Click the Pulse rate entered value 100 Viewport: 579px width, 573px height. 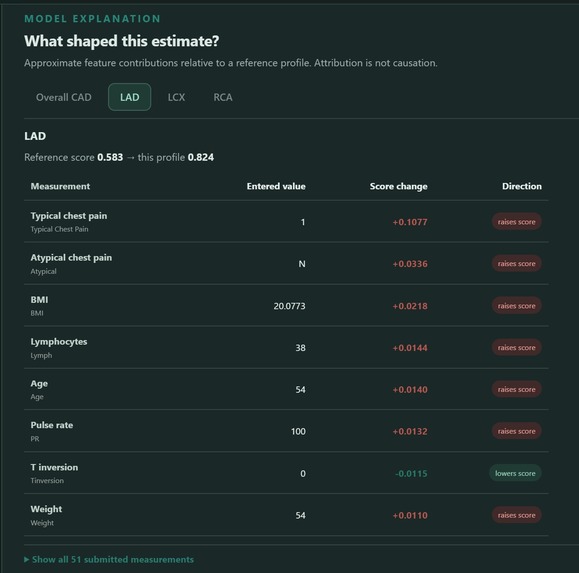[x=298, y=431]
